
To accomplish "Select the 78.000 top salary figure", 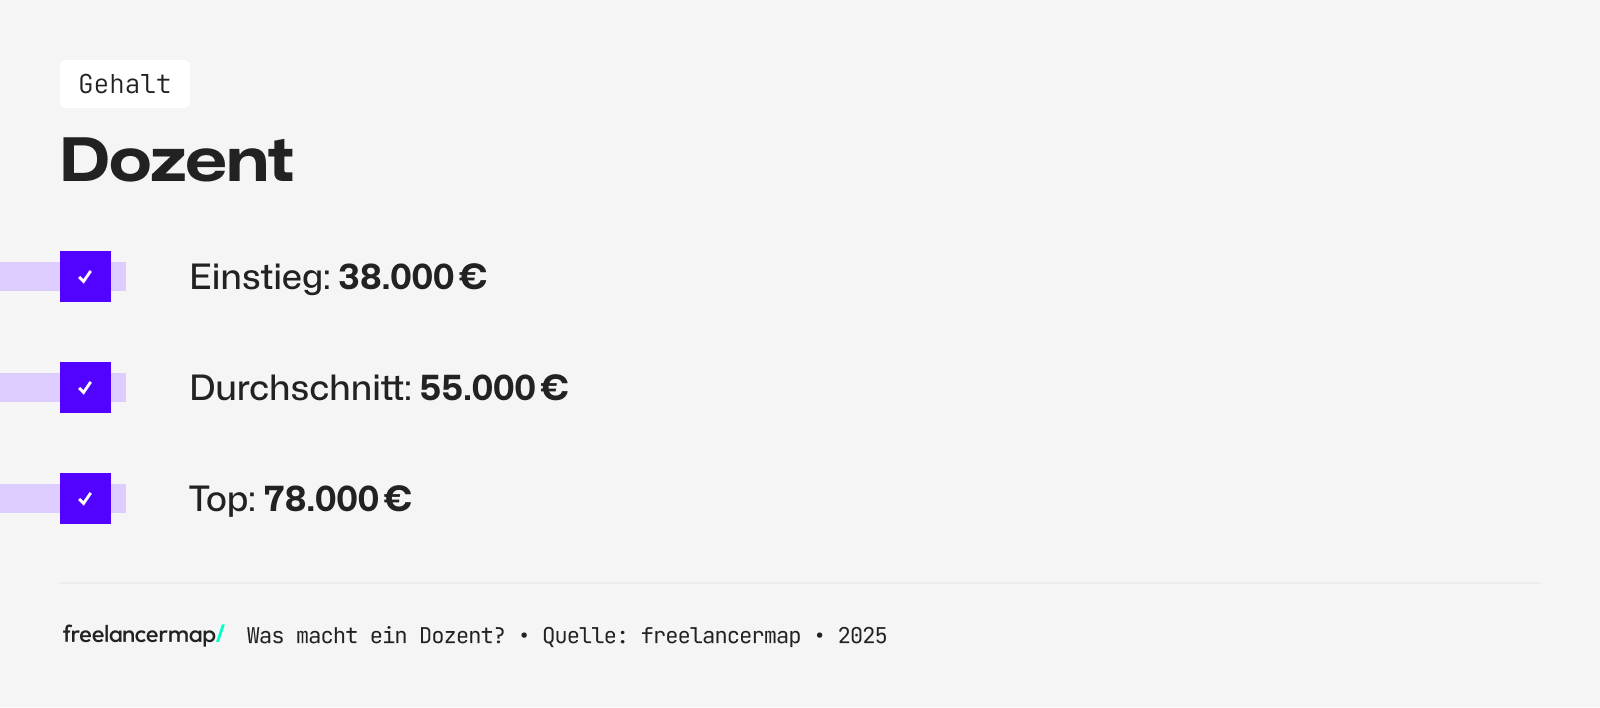I will 321,499.
